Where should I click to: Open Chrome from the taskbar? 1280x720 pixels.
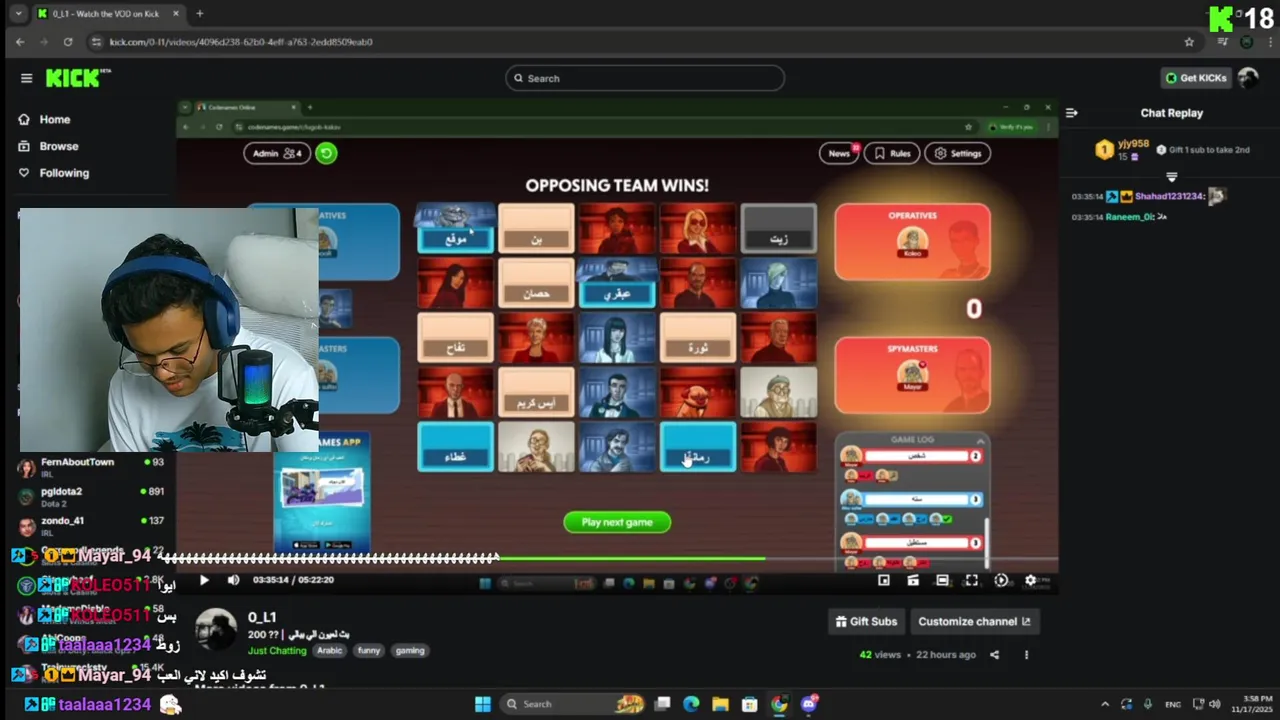tap(779, 704)
